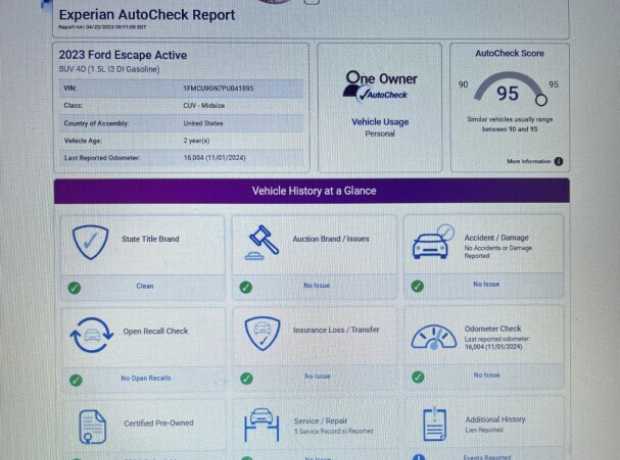Click the Certified Pre-Owned document icon
The image size is (620, 460).
click(x=93, y=427)
